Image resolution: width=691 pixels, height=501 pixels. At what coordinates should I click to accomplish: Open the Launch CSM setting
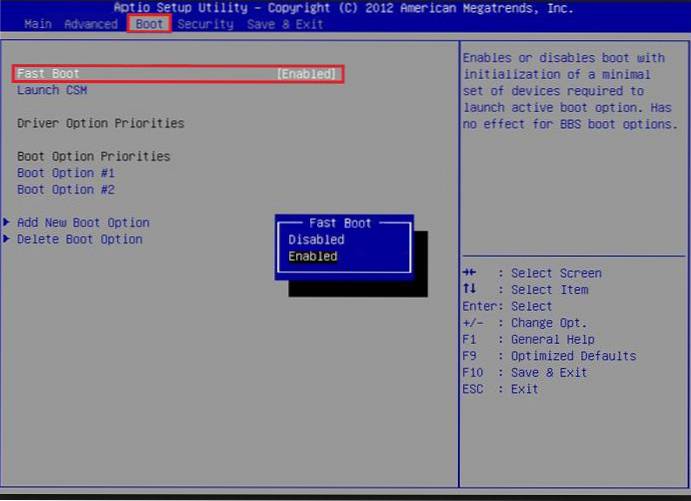pyautogui.click(x=51, y=90)
